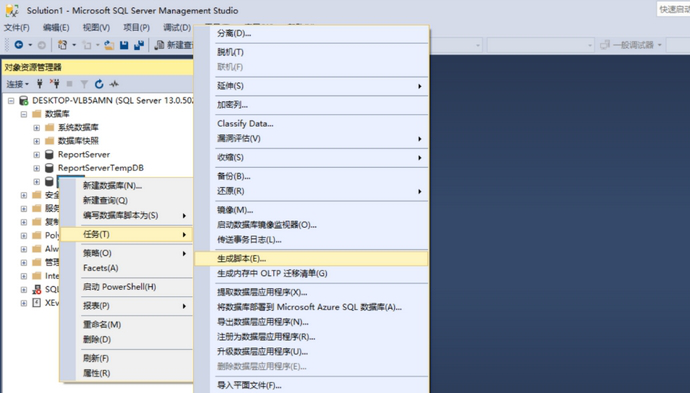Viewport: 690px width, 408px height.
Task: Choose 镜像(M)... menu entry
Action: pyautogui.click(x=311, y=210)
